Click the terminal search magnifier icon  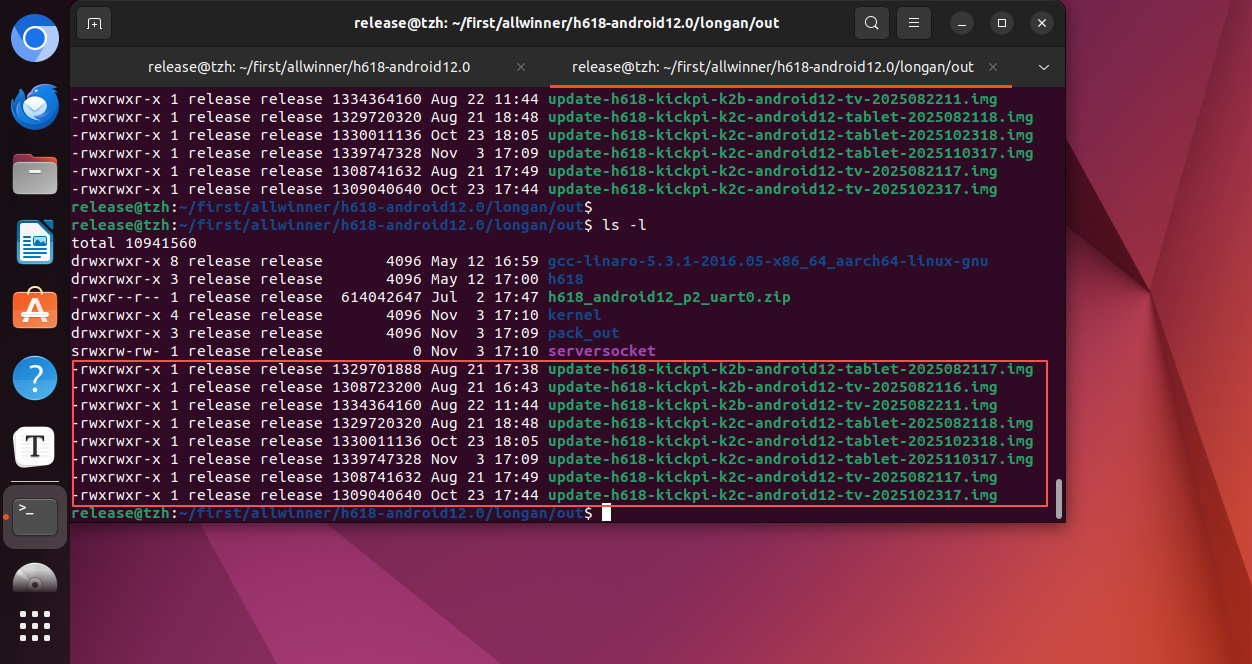click(x=872, y=23)
